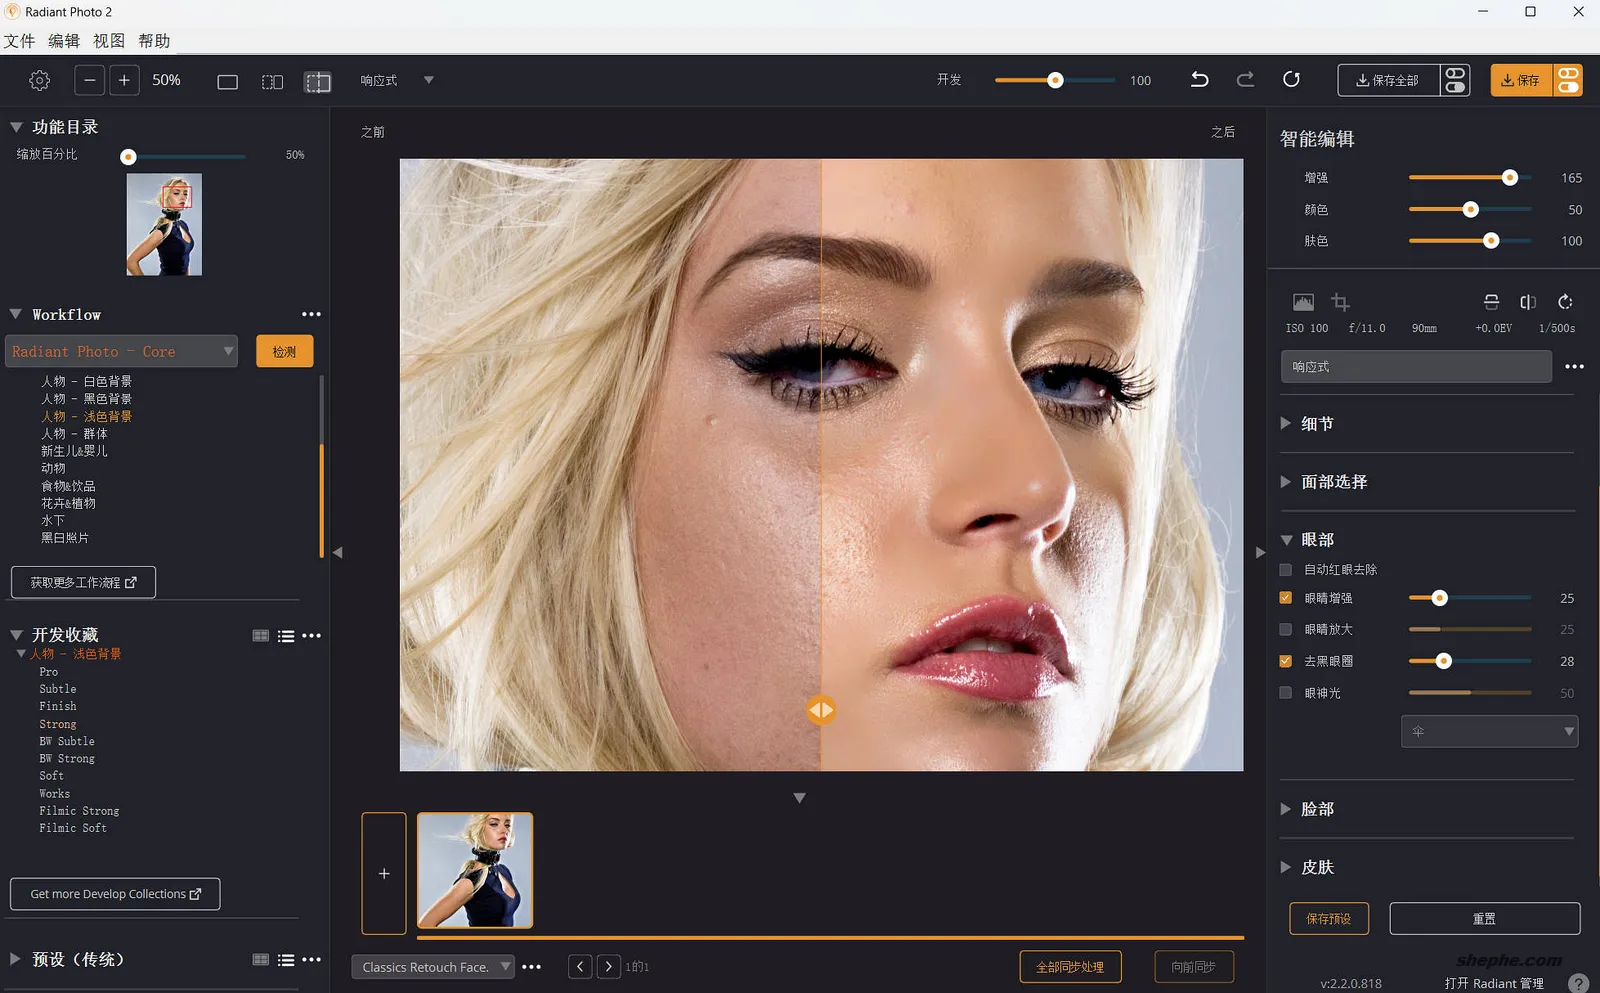Click the 增强 slider handle

(1510, 178)
